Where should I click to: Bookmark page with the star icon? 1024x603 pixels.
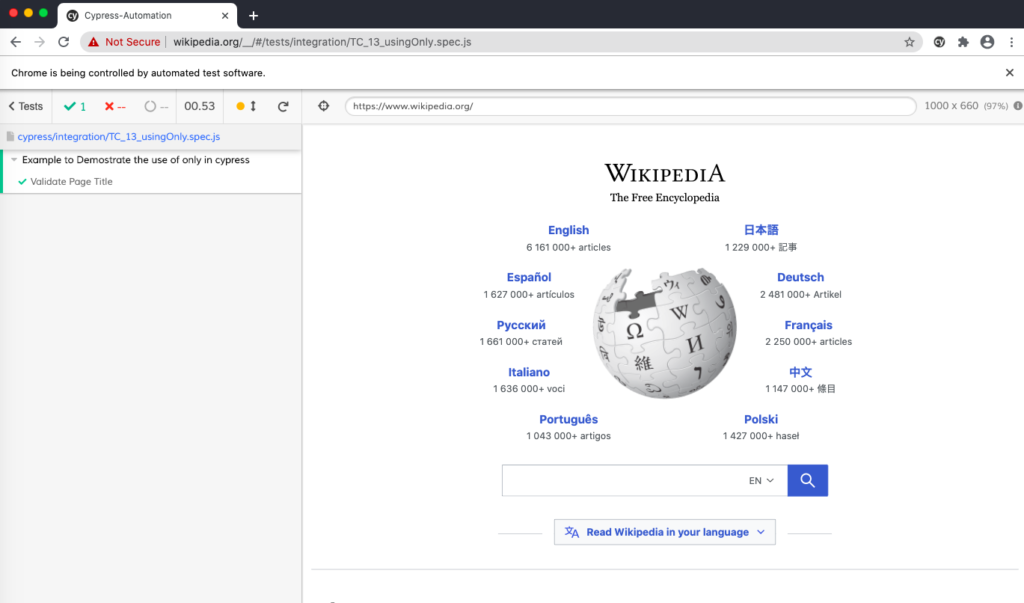(909, 42)
